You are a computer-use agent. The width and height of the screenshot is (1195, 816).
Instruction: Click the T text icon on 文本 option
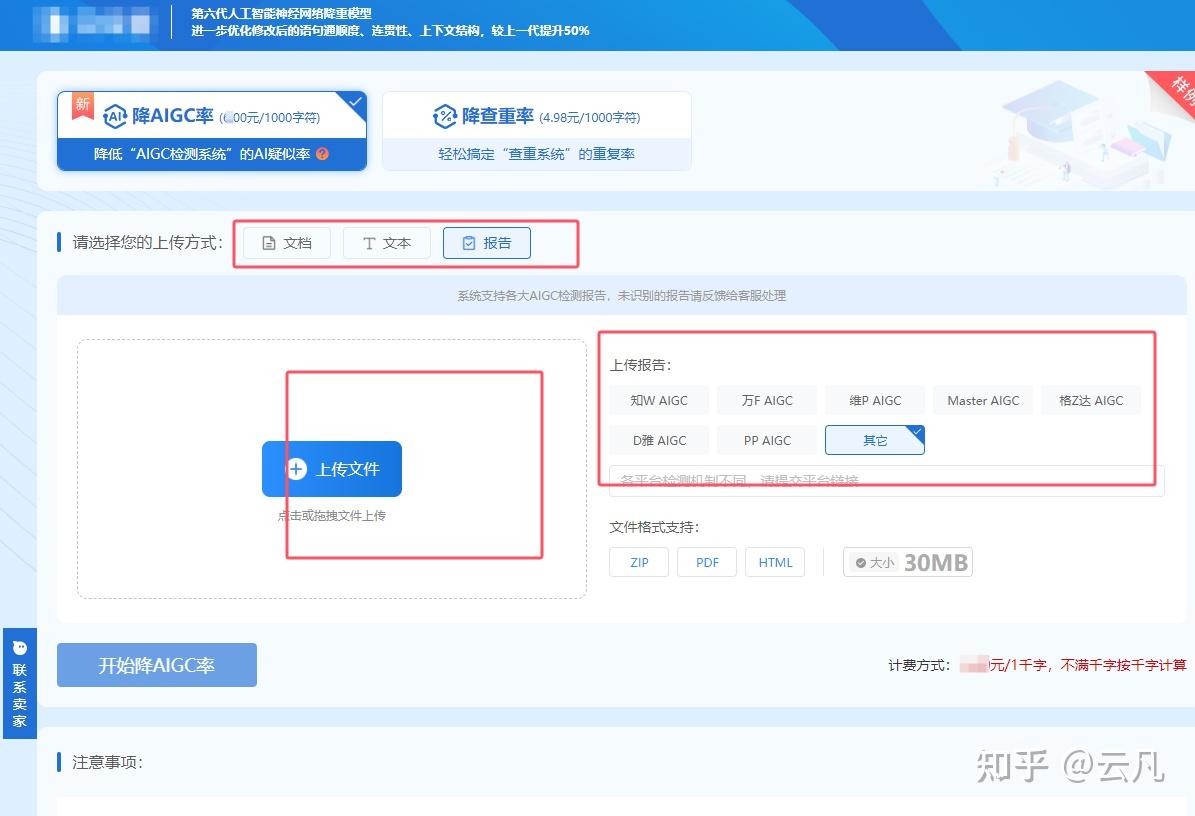(368, 242)
